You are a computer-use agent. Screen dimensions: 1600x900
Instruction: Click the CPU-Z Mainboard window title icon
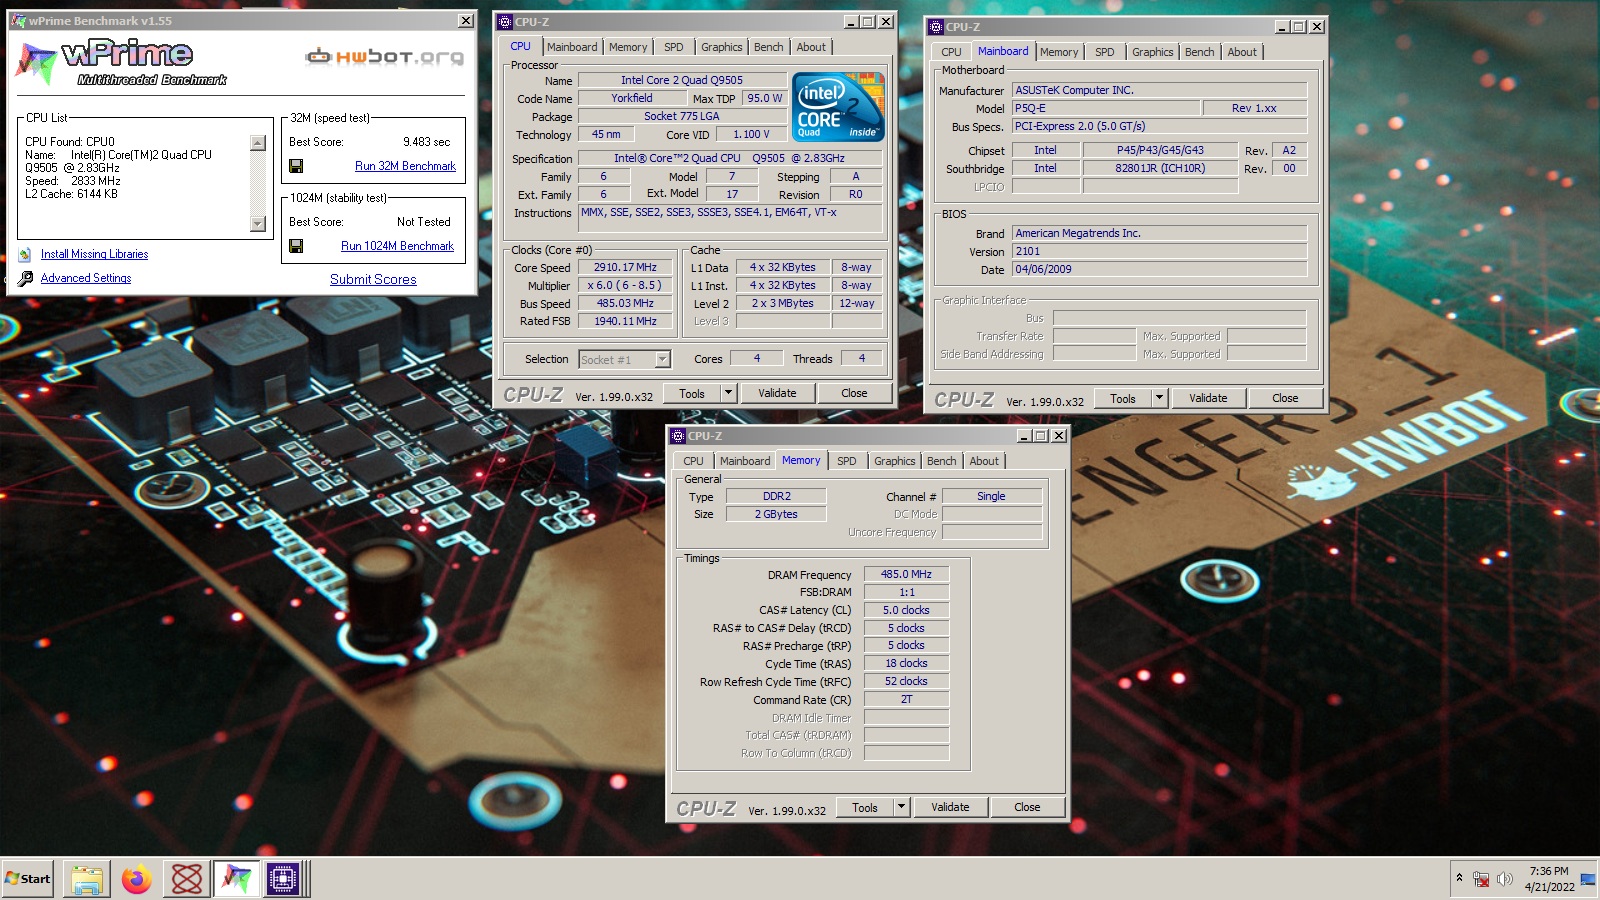pyautogui.click(x=936, y=27)
